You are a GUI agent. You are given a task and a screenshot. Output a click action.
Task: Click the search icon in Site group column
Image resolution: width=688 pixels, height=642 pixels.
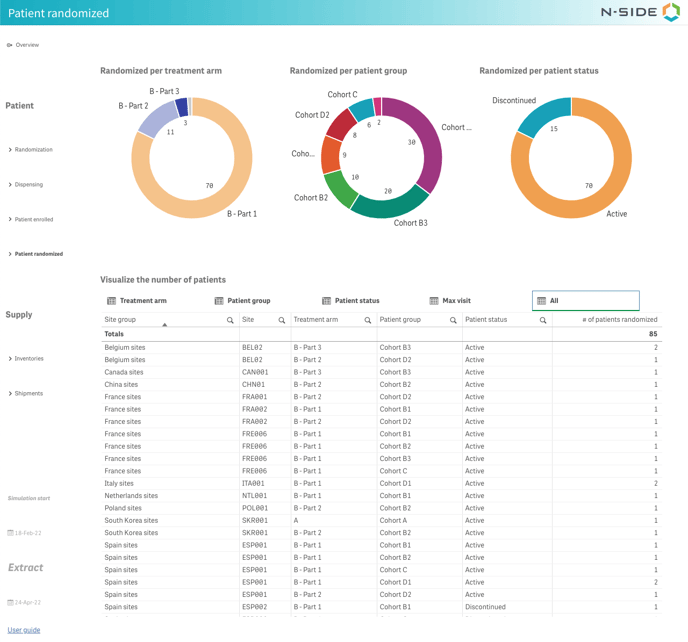click(230, 320)
